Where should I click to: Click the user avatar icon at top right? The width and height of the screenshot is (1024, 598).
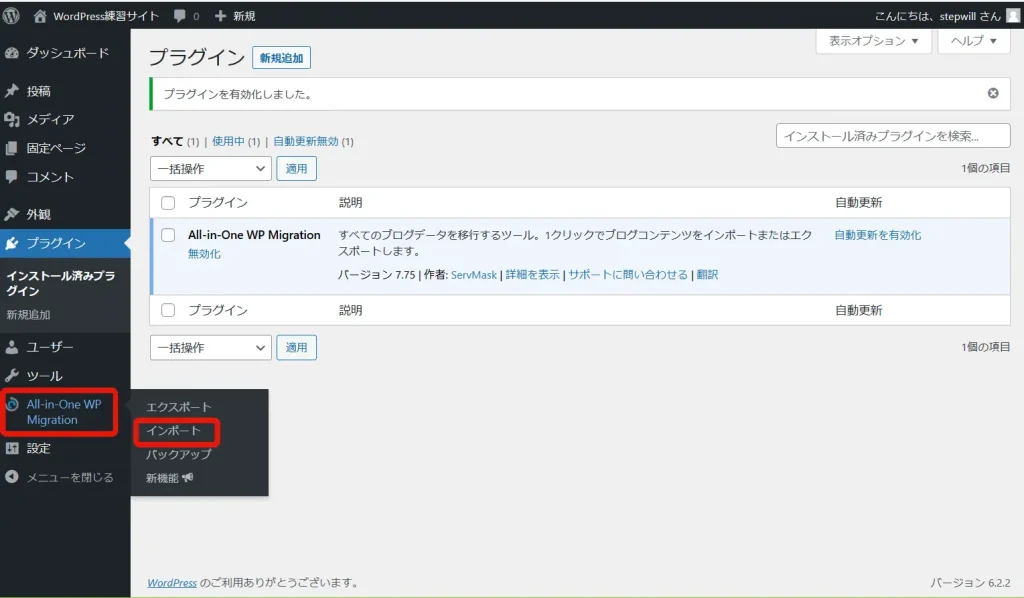pyautogui.click(x=1012, y=16)
